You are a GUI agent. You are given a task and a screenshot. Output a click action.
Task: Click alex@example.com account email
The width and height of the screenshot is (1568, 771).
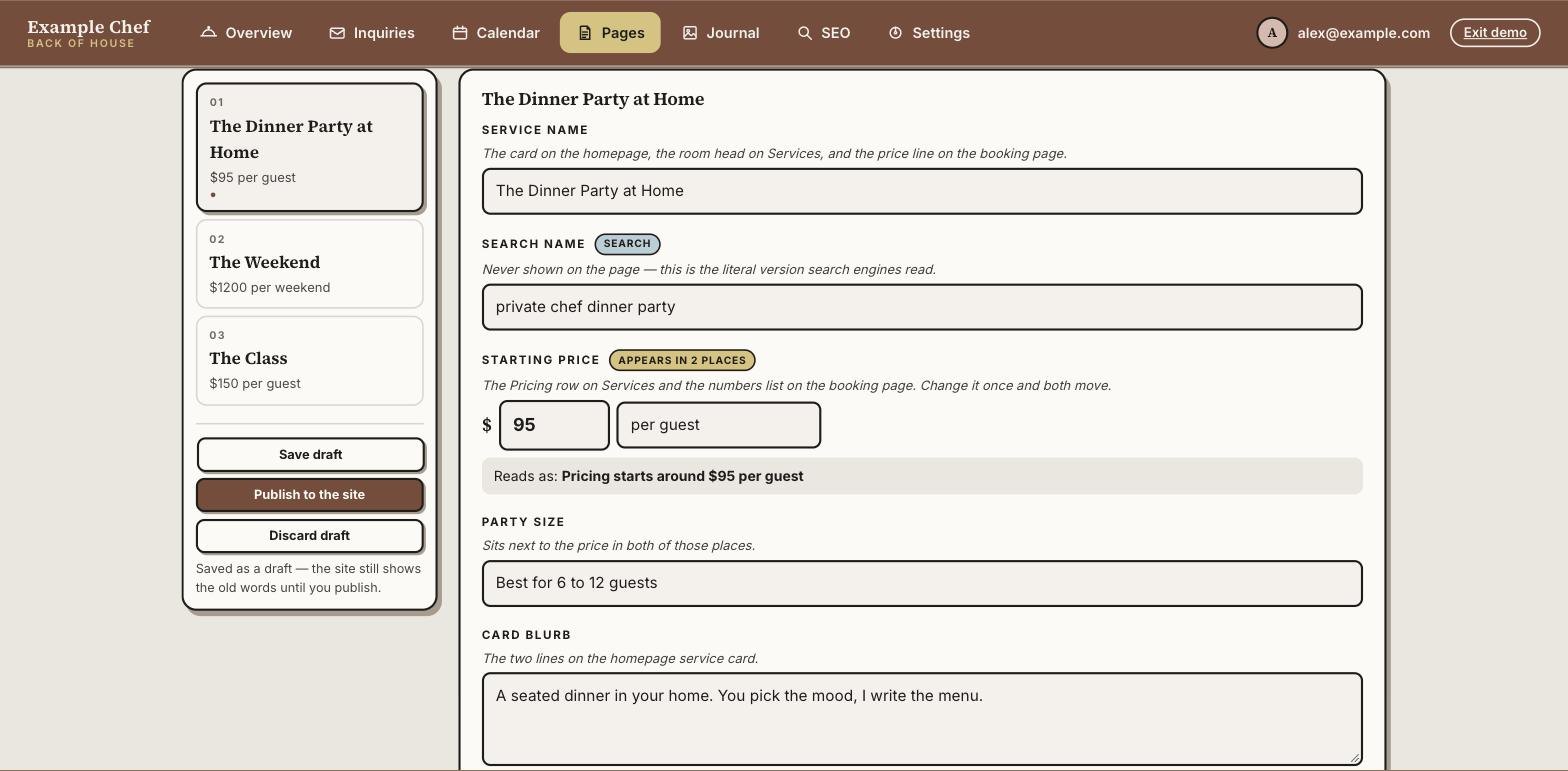[1363, 33]
